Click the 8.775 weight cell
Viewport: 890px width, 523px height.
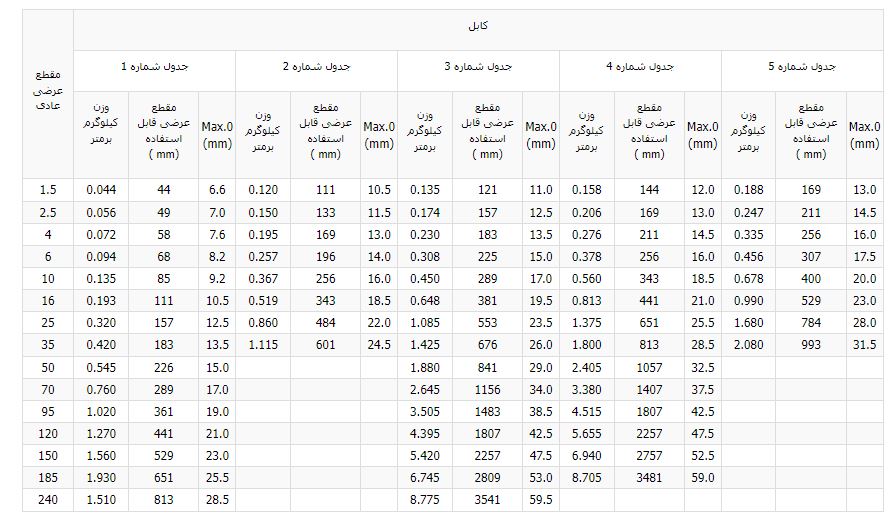point(425,500)
